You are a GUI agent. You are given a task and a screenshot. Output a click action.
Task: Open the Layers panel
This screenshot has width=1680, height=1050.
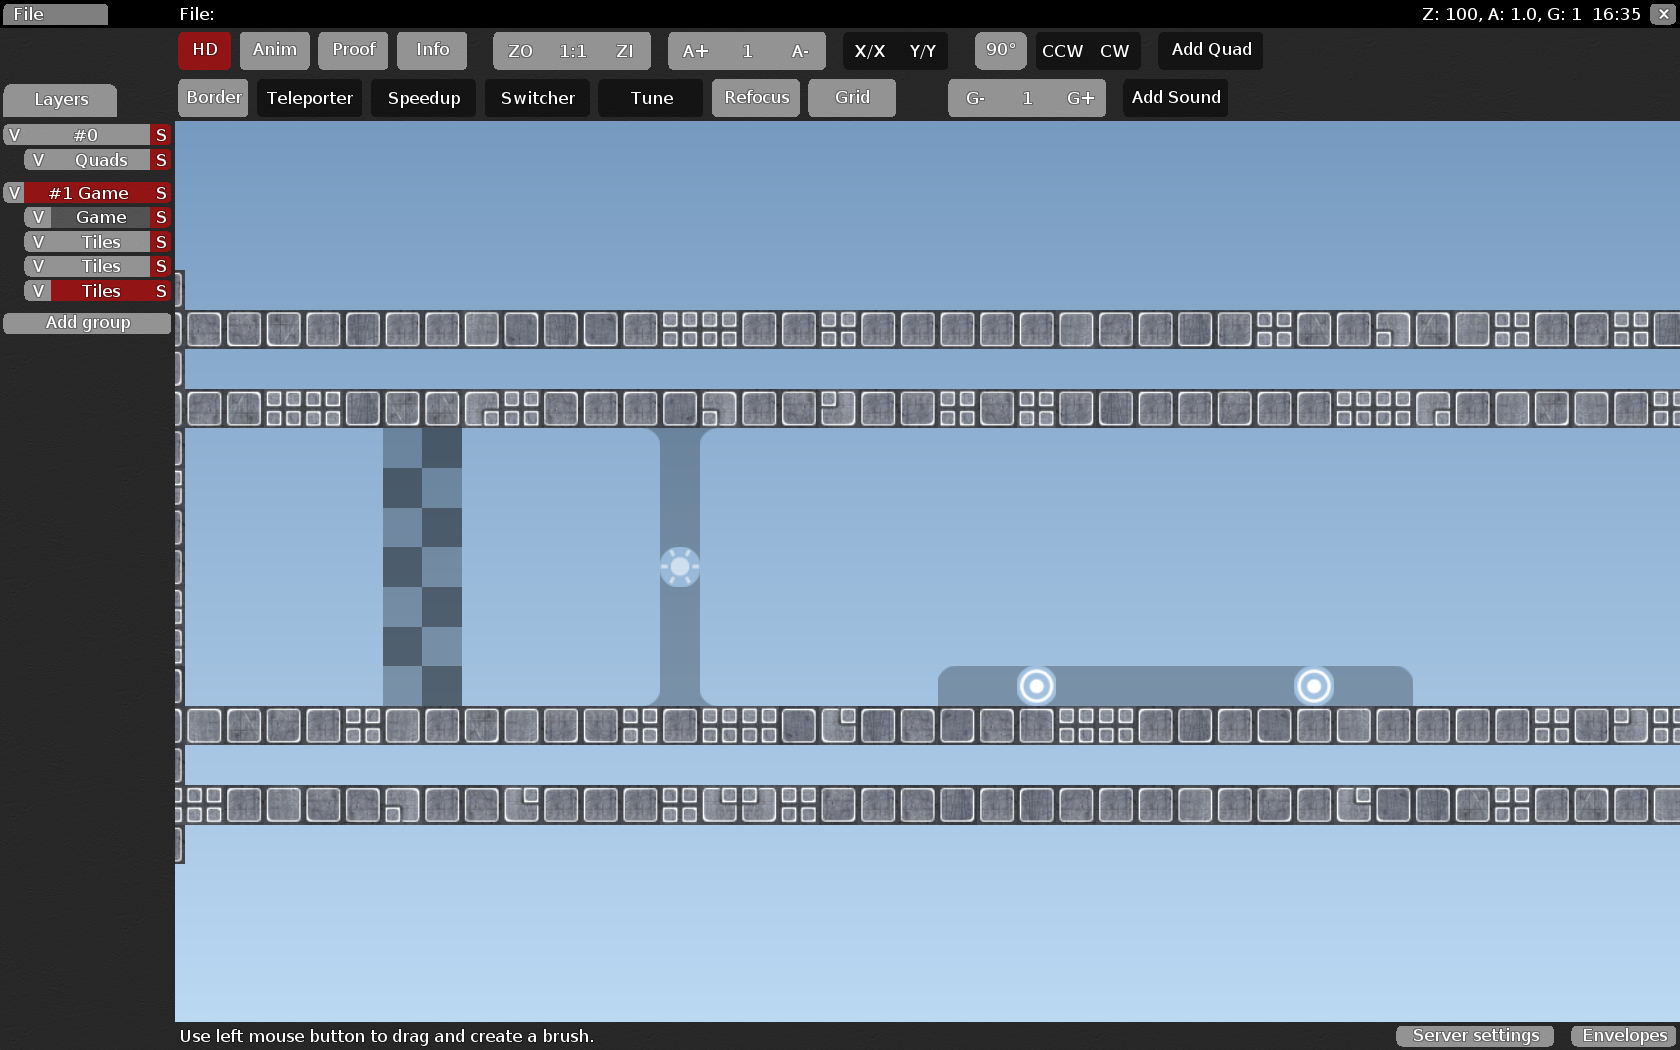click(60, 100)
